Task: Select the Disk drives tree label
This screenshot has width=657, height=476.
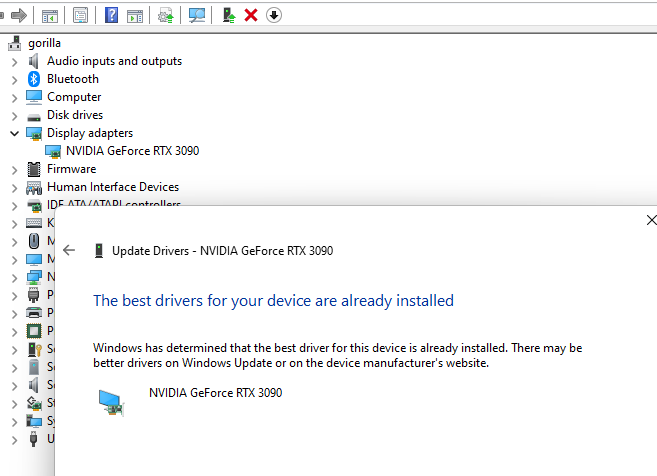Action: point(75,115)
